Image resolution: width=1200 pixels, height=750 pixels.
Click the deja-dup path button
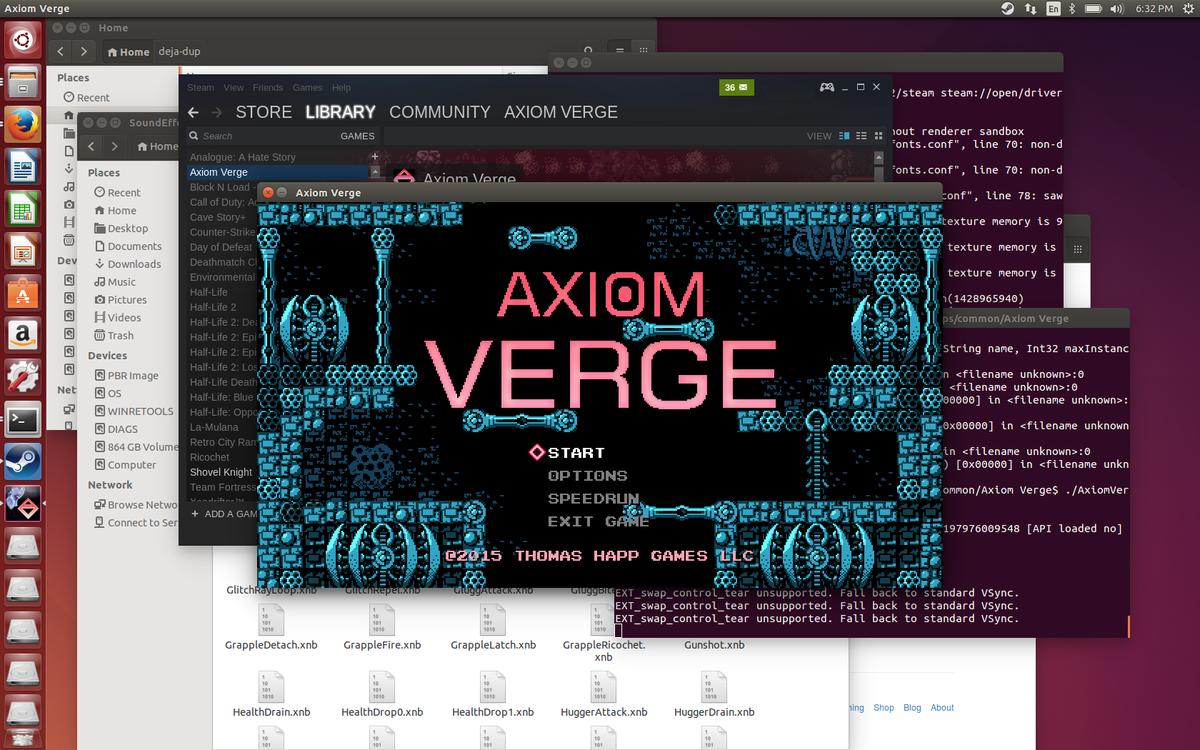click(x=181, y=52)
